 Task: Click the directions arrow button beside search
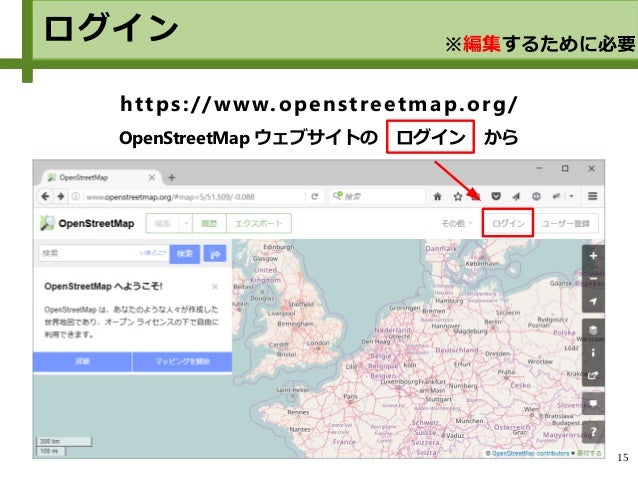[215, 254]
